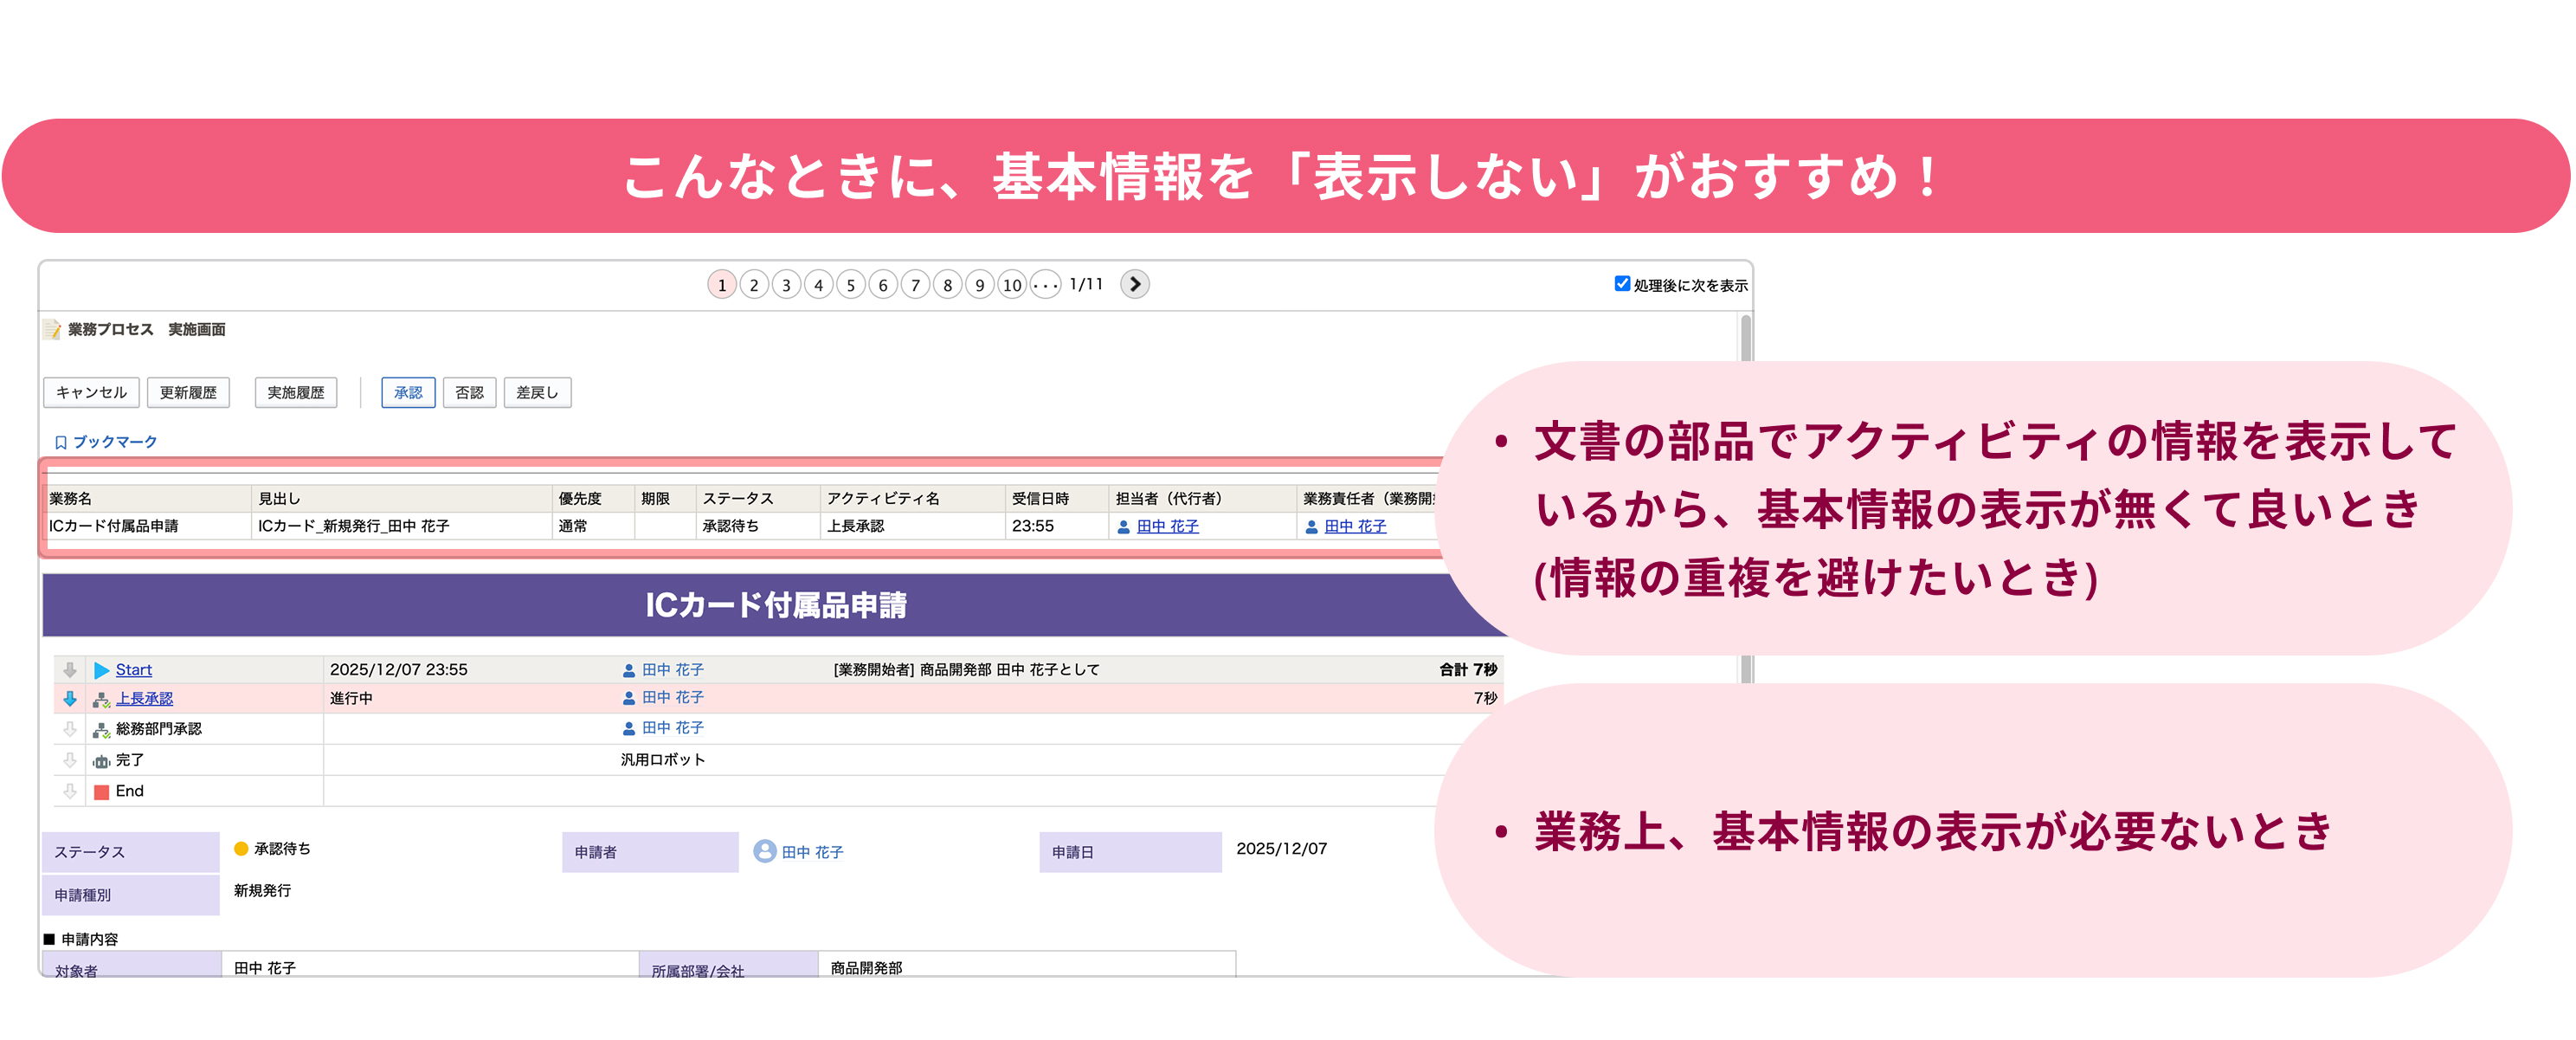Click the ICカード付属品申請 purple title banner
This screenshot has width=2576, height=1040.
[x=774, y=604]
